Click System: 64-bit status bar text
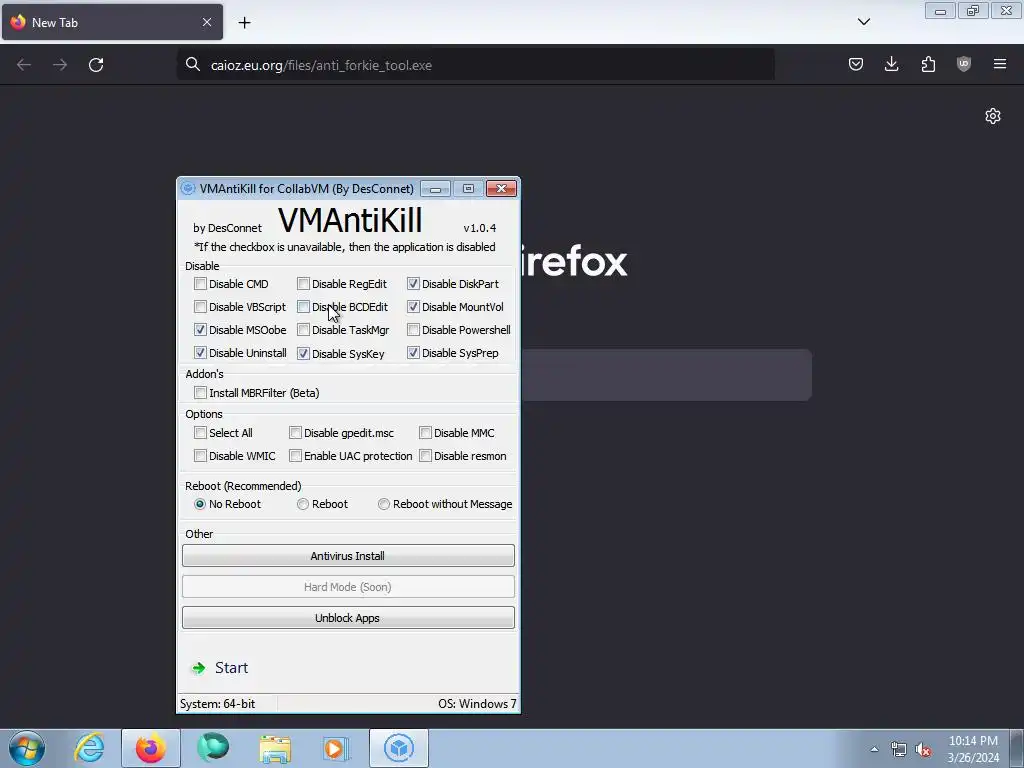 coord(217,703)
